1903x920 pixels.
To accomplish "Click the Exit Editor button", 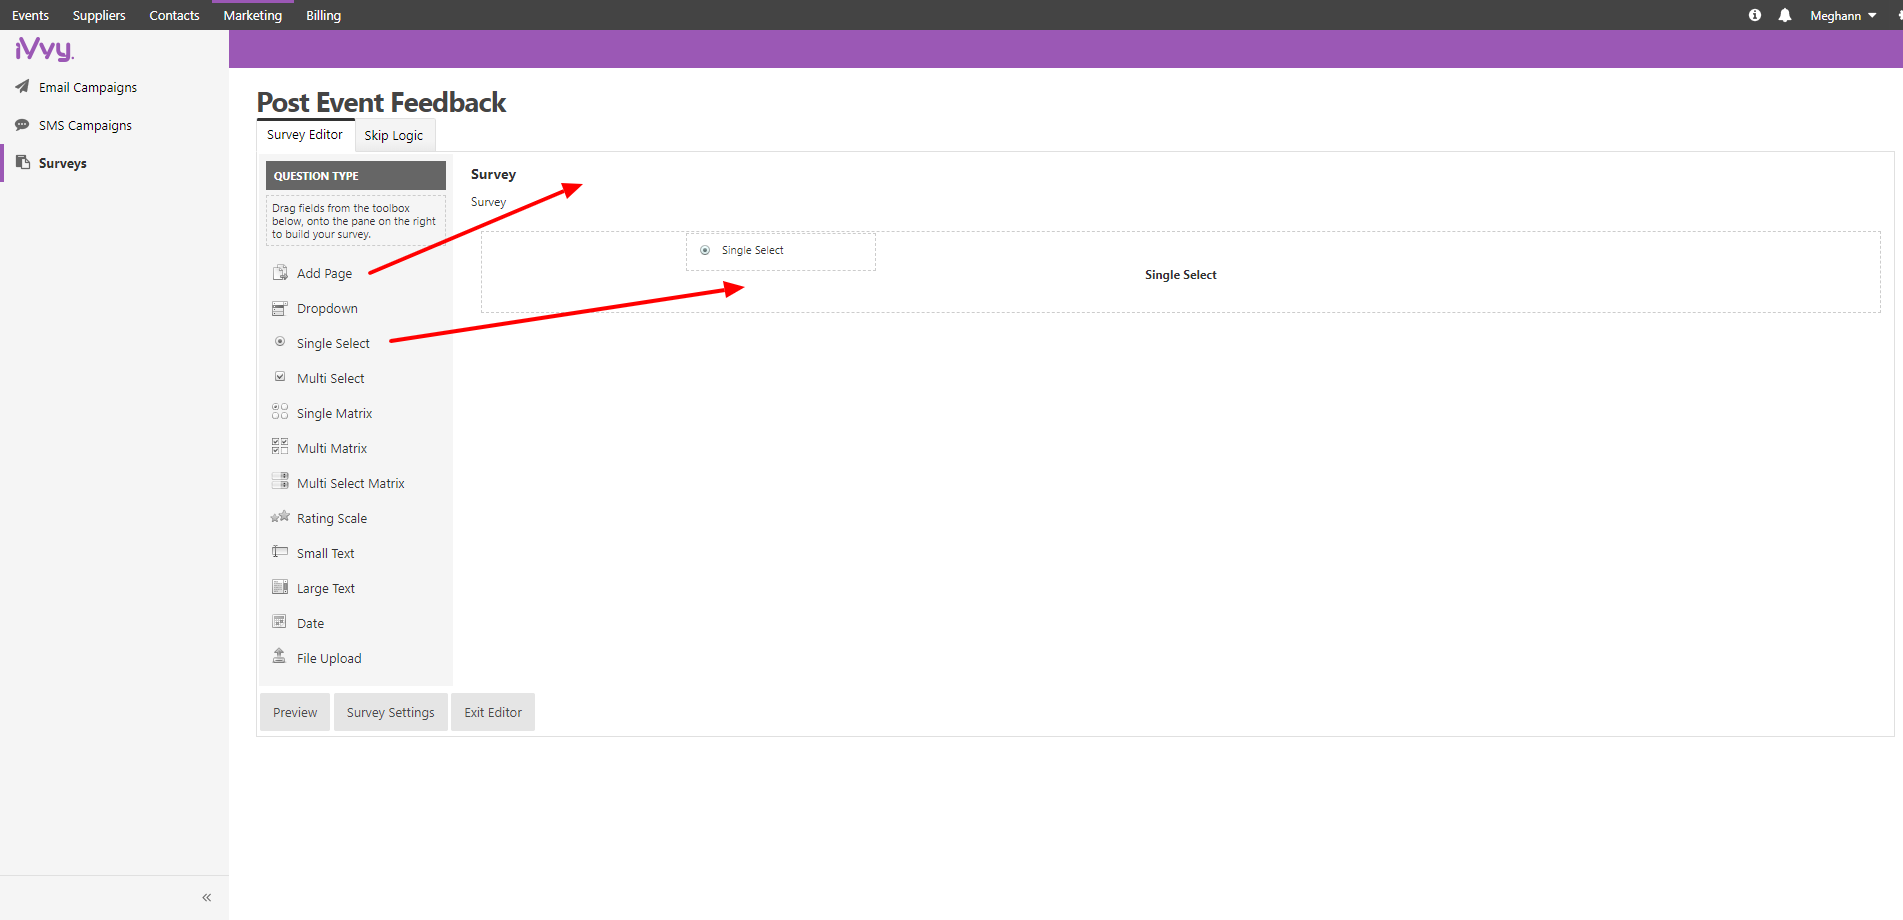I will pos(493,712).
